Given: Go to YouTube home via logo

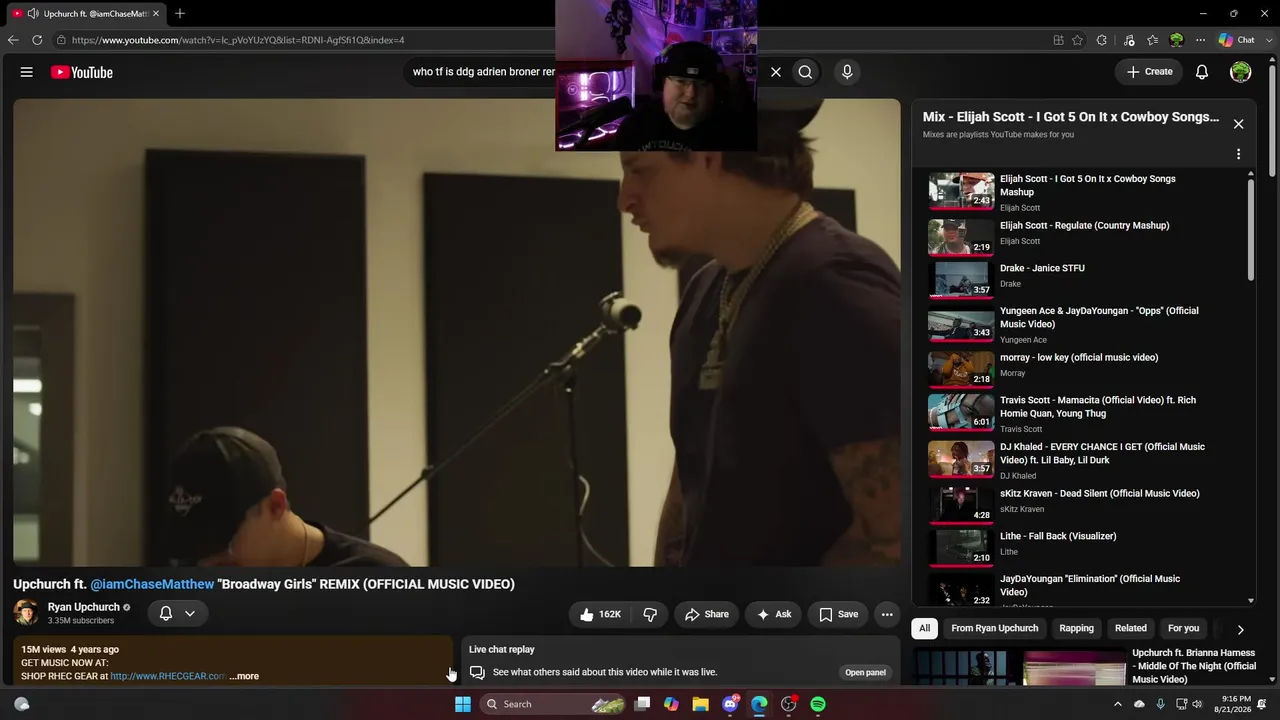Looking at the screenshot, I should point(82,72).
